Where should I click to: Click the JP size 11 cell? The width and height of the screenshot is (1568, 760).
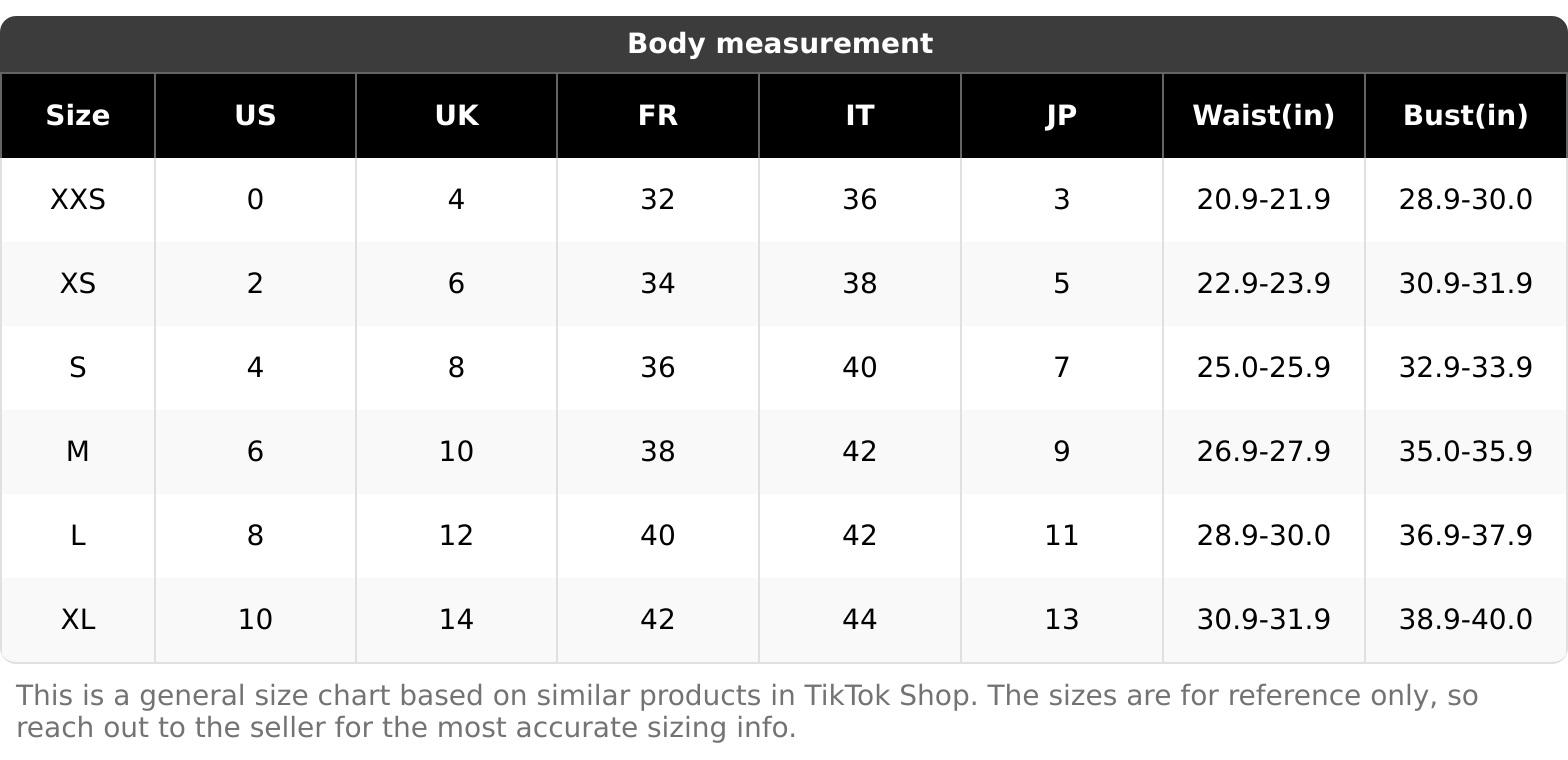[x=1062, y=536]
